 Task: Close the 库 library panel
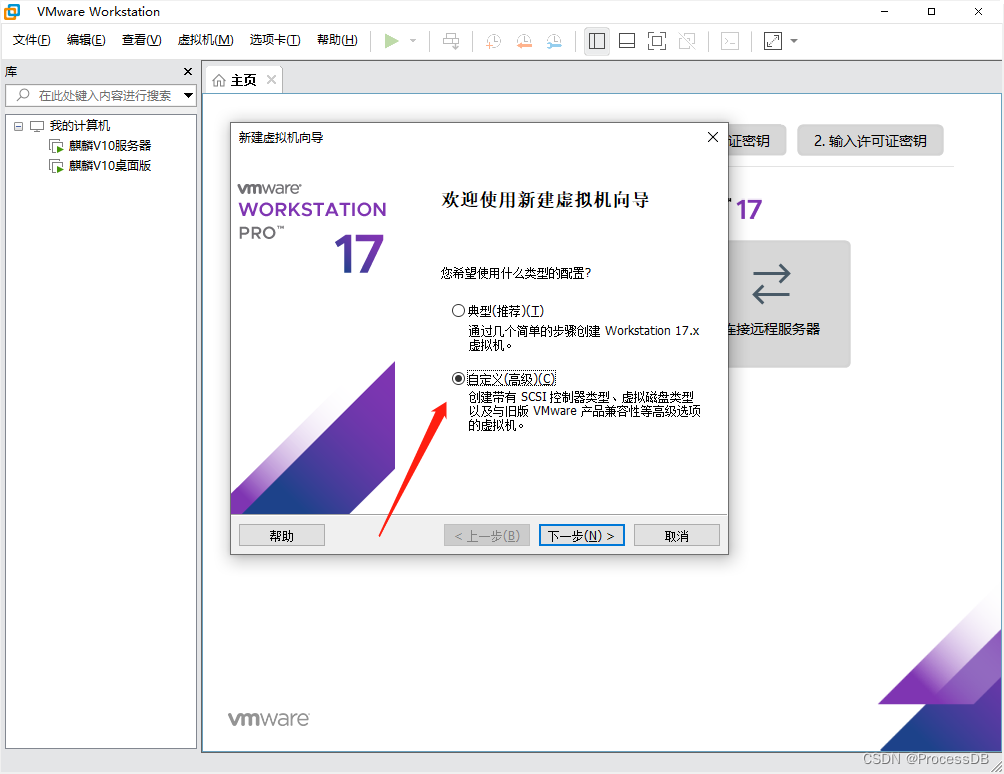coord(188,72)
